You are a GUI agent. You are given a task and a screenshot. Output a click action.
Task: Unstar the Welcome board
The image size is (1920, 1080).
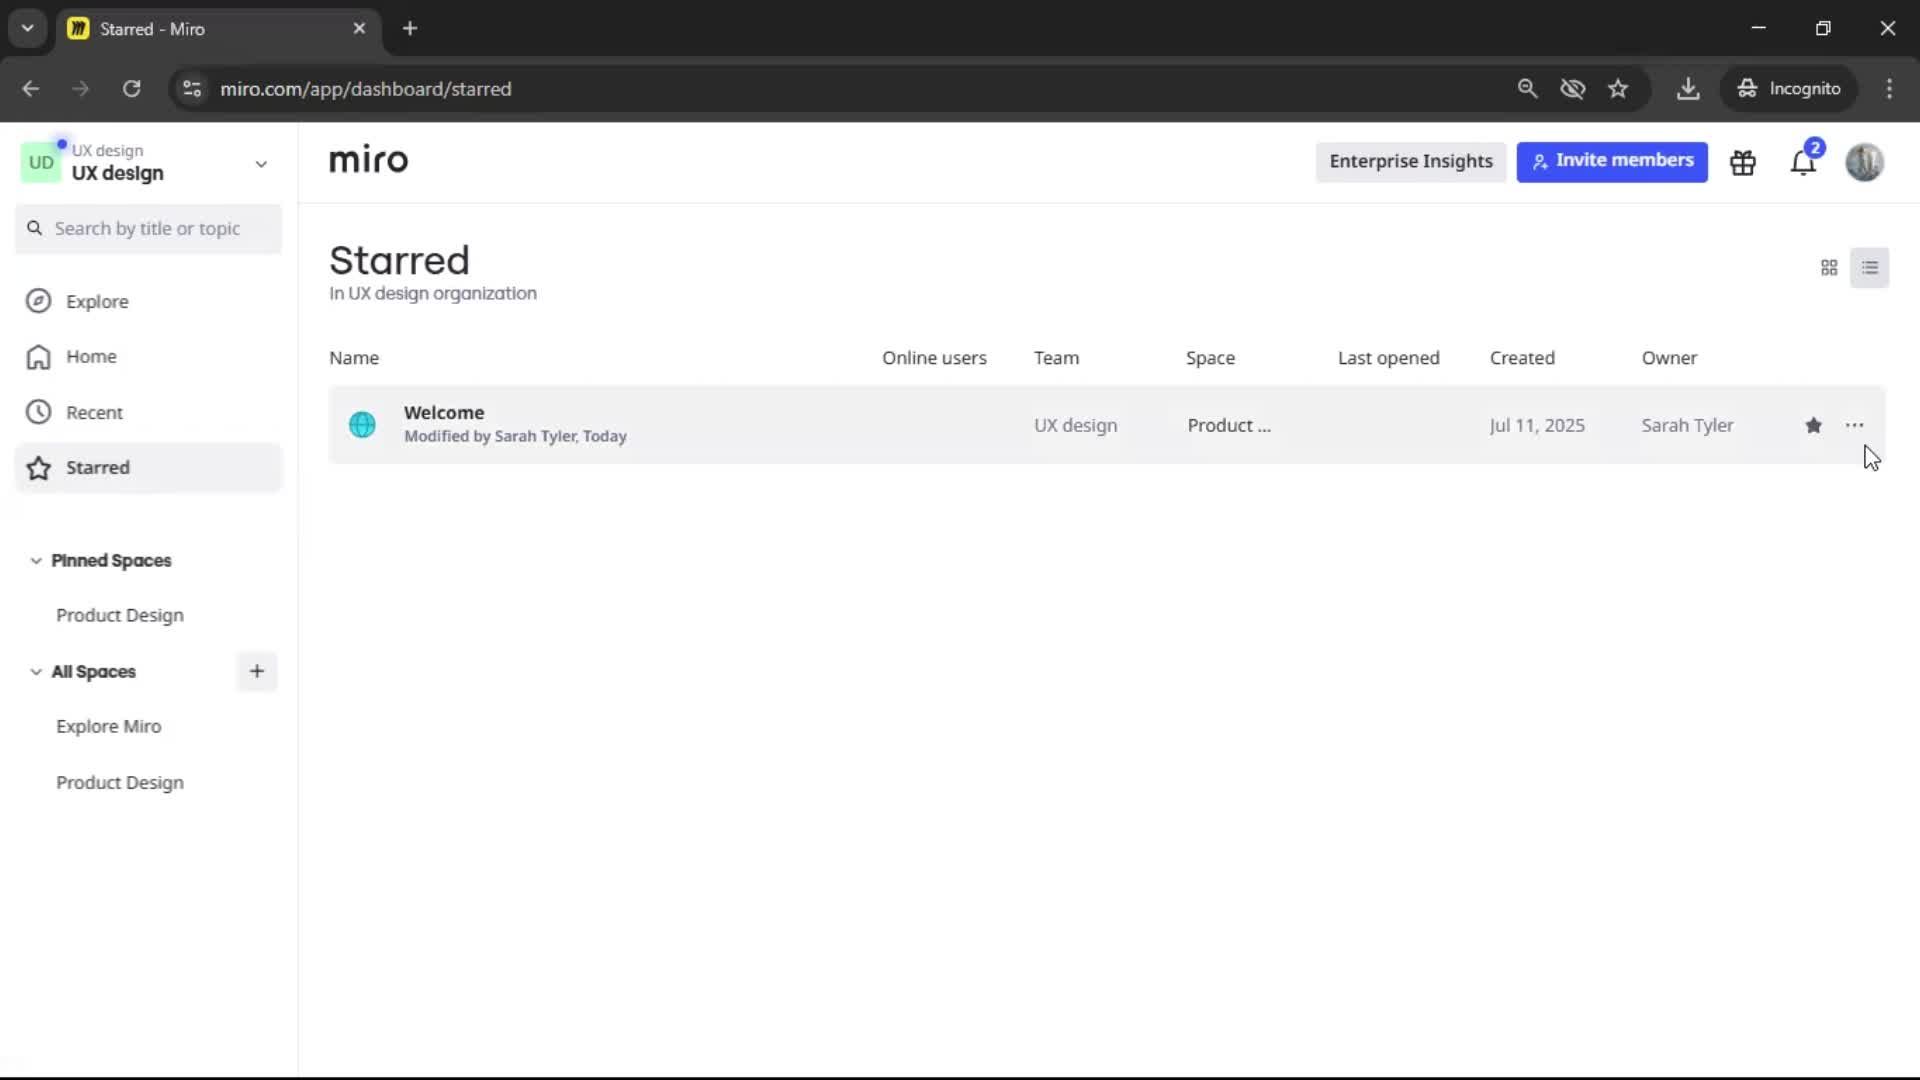1814,426
